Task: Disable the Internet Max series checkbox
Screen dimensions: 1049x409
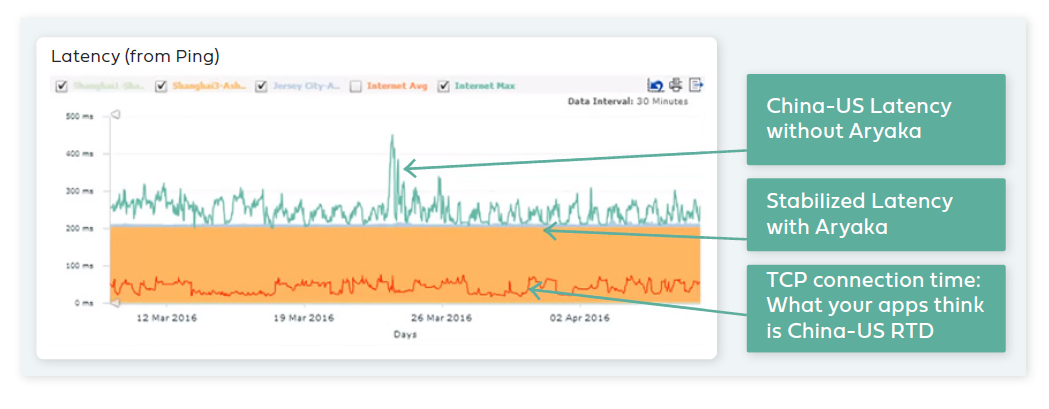Action: coord(443,86)
